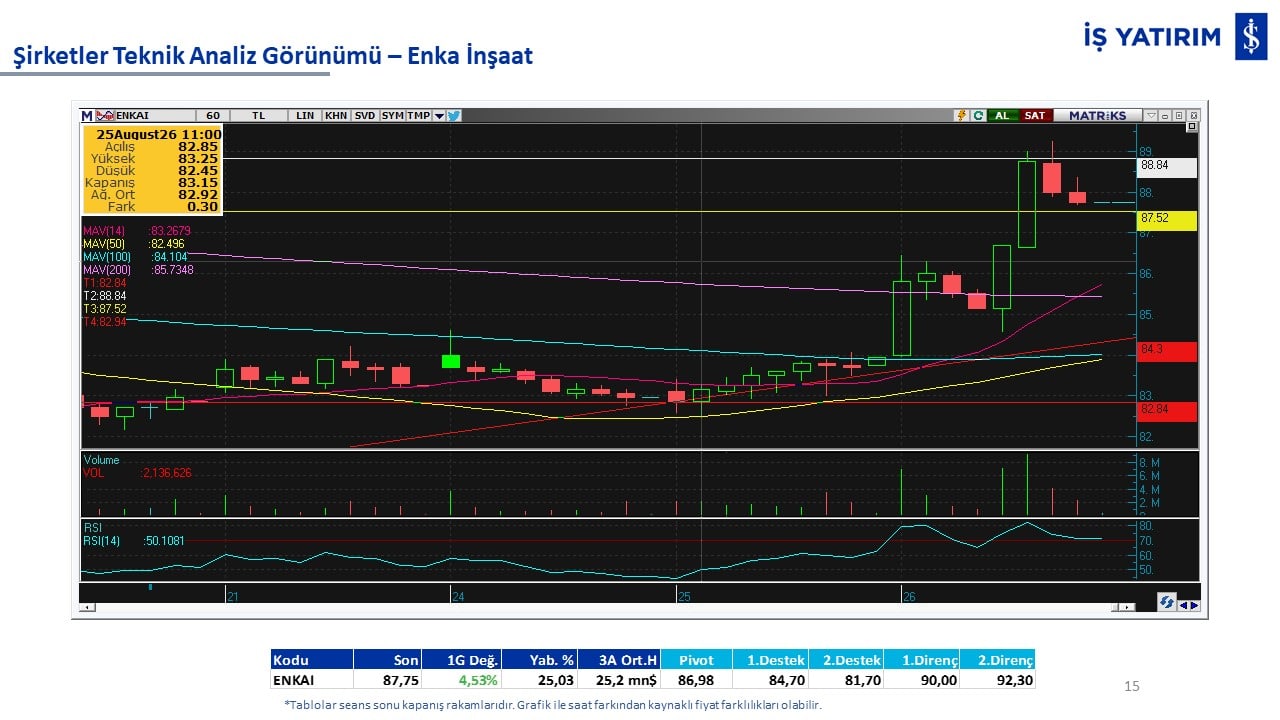The height and width of the screenshot is (720, 1280).
Task: Click the green C icon
Action: tap(978, 116)
